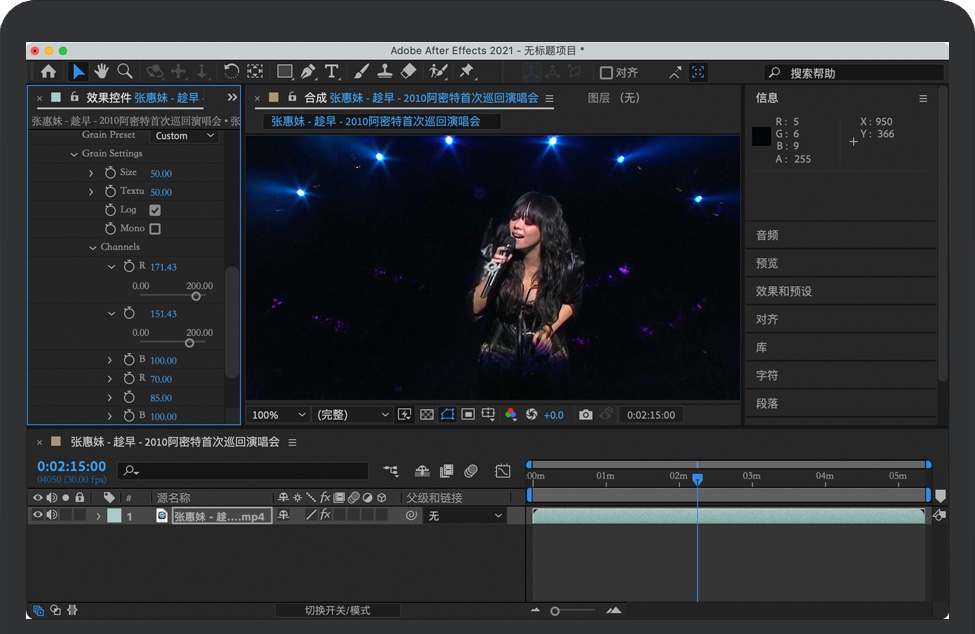Select the Pen tool
The width and height of the screenshot is (975, 634).
click(x=308, y=71)
